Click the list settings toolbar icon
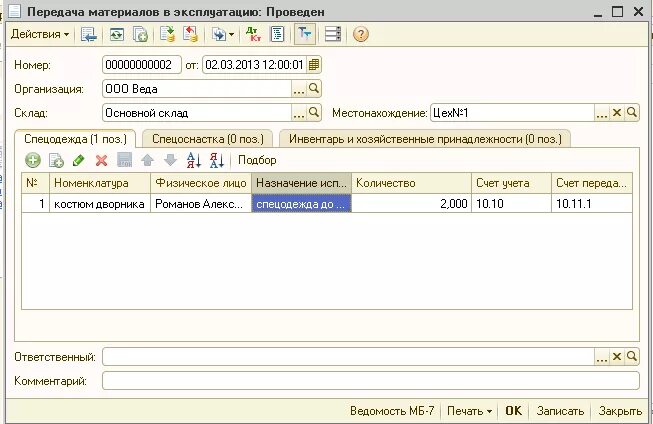The height and width of the screenshot is (424, 653). [333, 34]
